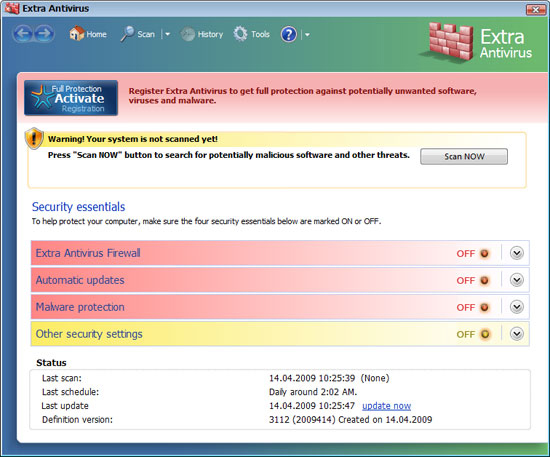Screen dimensions: 550x457
Task: Expand the Automatic updates section
Action: pos(517,280)
